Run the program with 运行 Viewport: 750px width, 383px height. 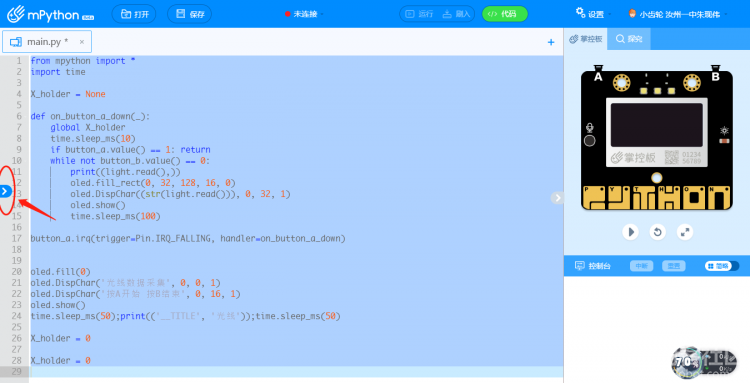419,14
